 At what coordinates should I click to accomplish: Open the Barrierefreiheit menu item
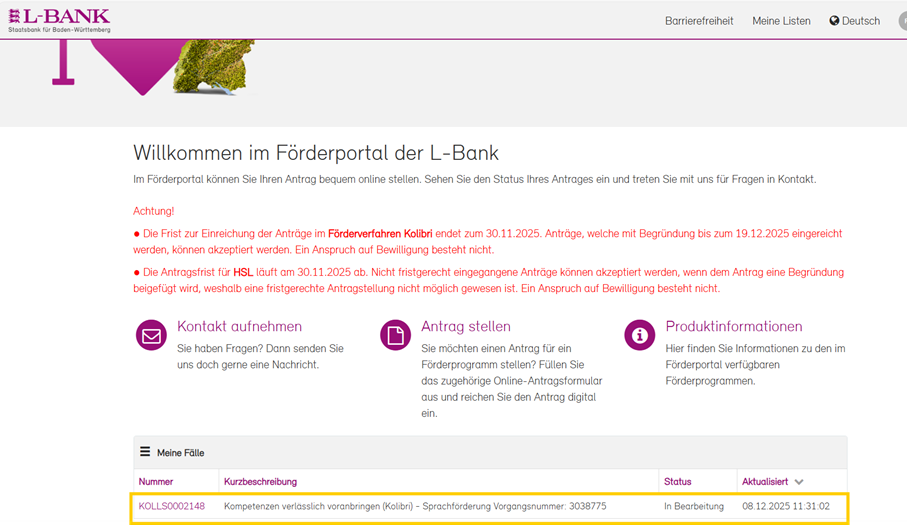(699, 21)
